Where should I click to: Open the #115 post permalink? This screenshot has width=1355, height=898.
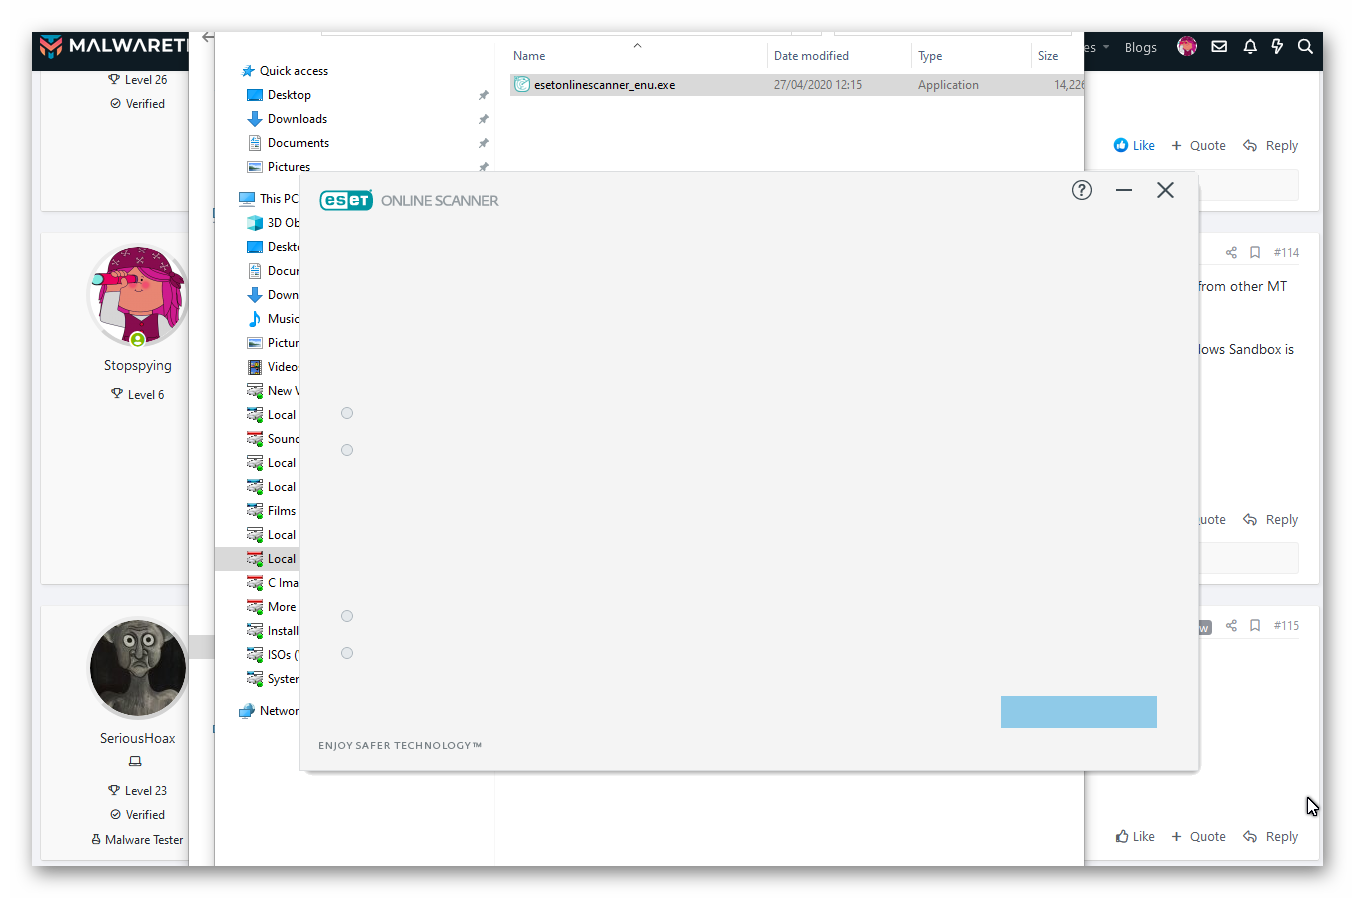click(x=1286, y=626)
